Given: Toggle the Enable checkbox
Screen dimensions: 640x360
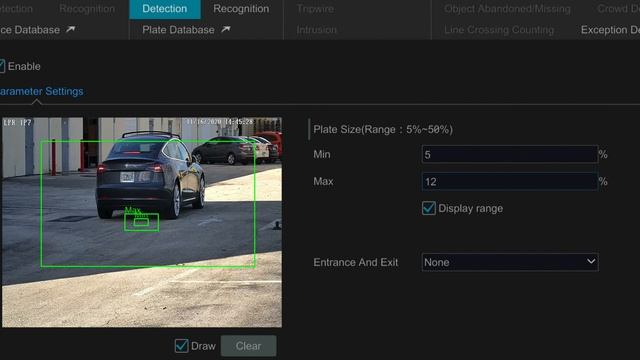Looking at the screenshot, I should point(2,66).
